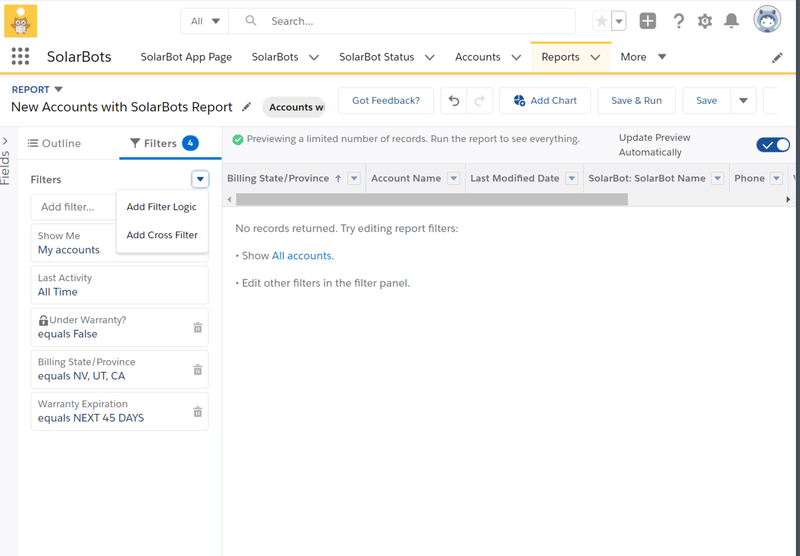The width and height of the screenshot is (800, 556).
Task: Open the global actions plus icon
Action: click(x=647, y=21)
